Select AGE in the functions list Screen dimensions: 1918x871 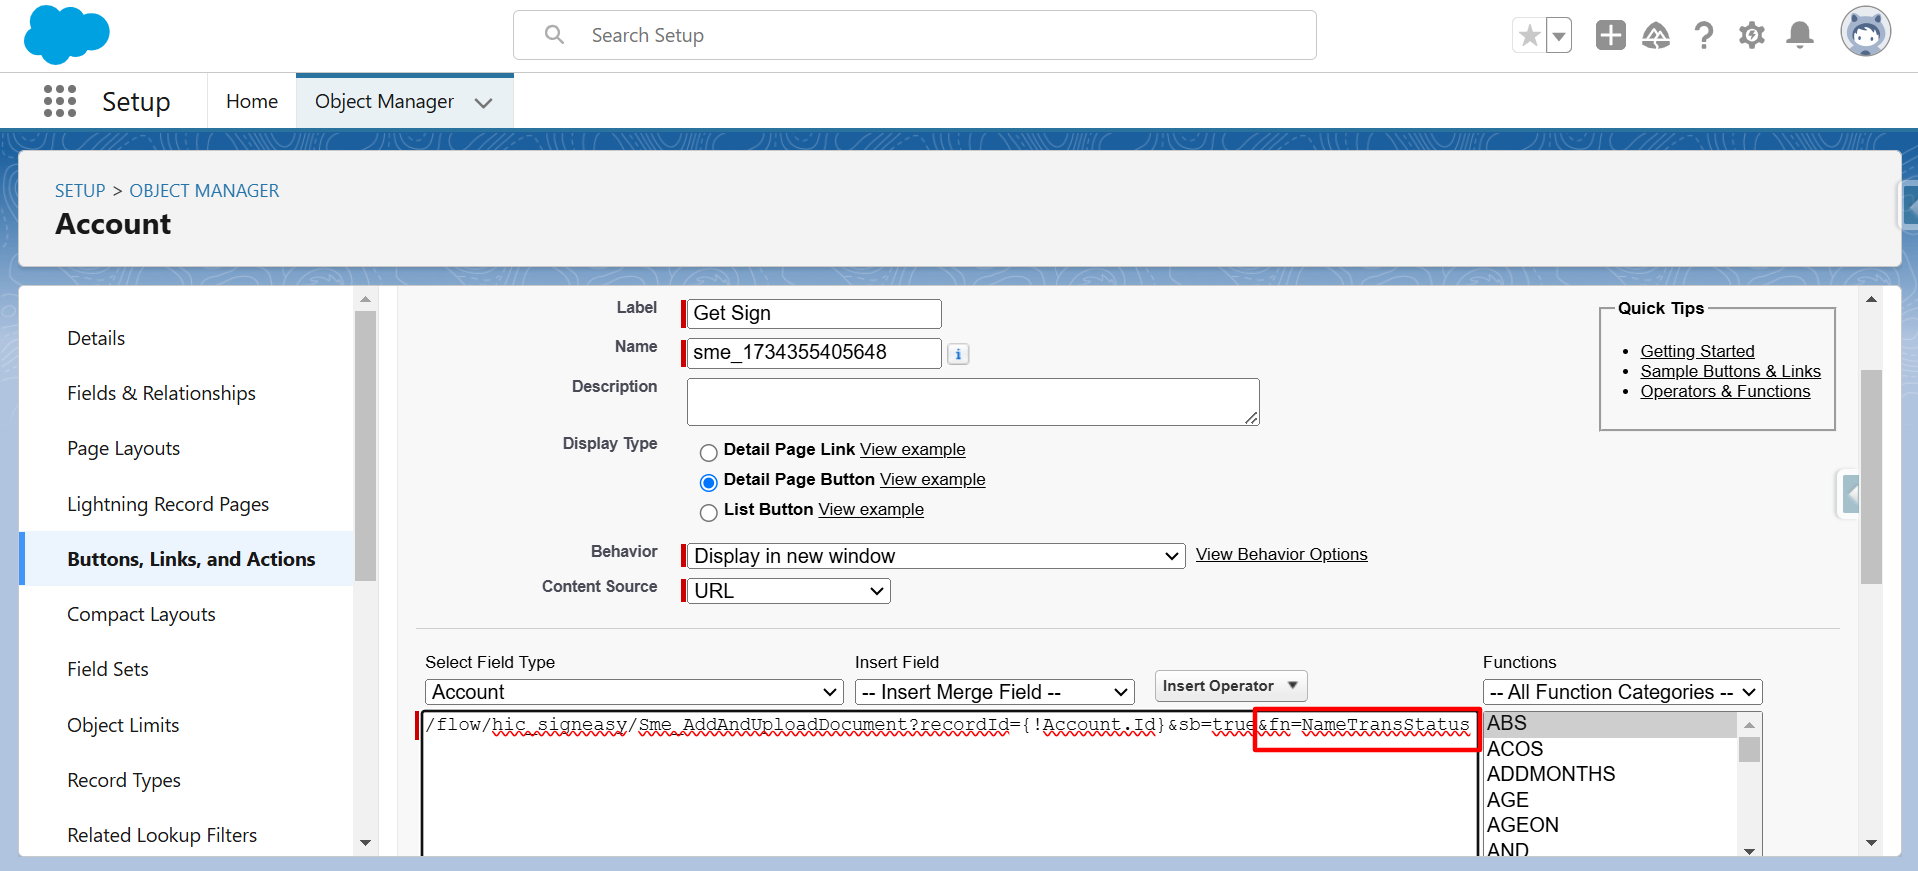(x=1610, y=800)
